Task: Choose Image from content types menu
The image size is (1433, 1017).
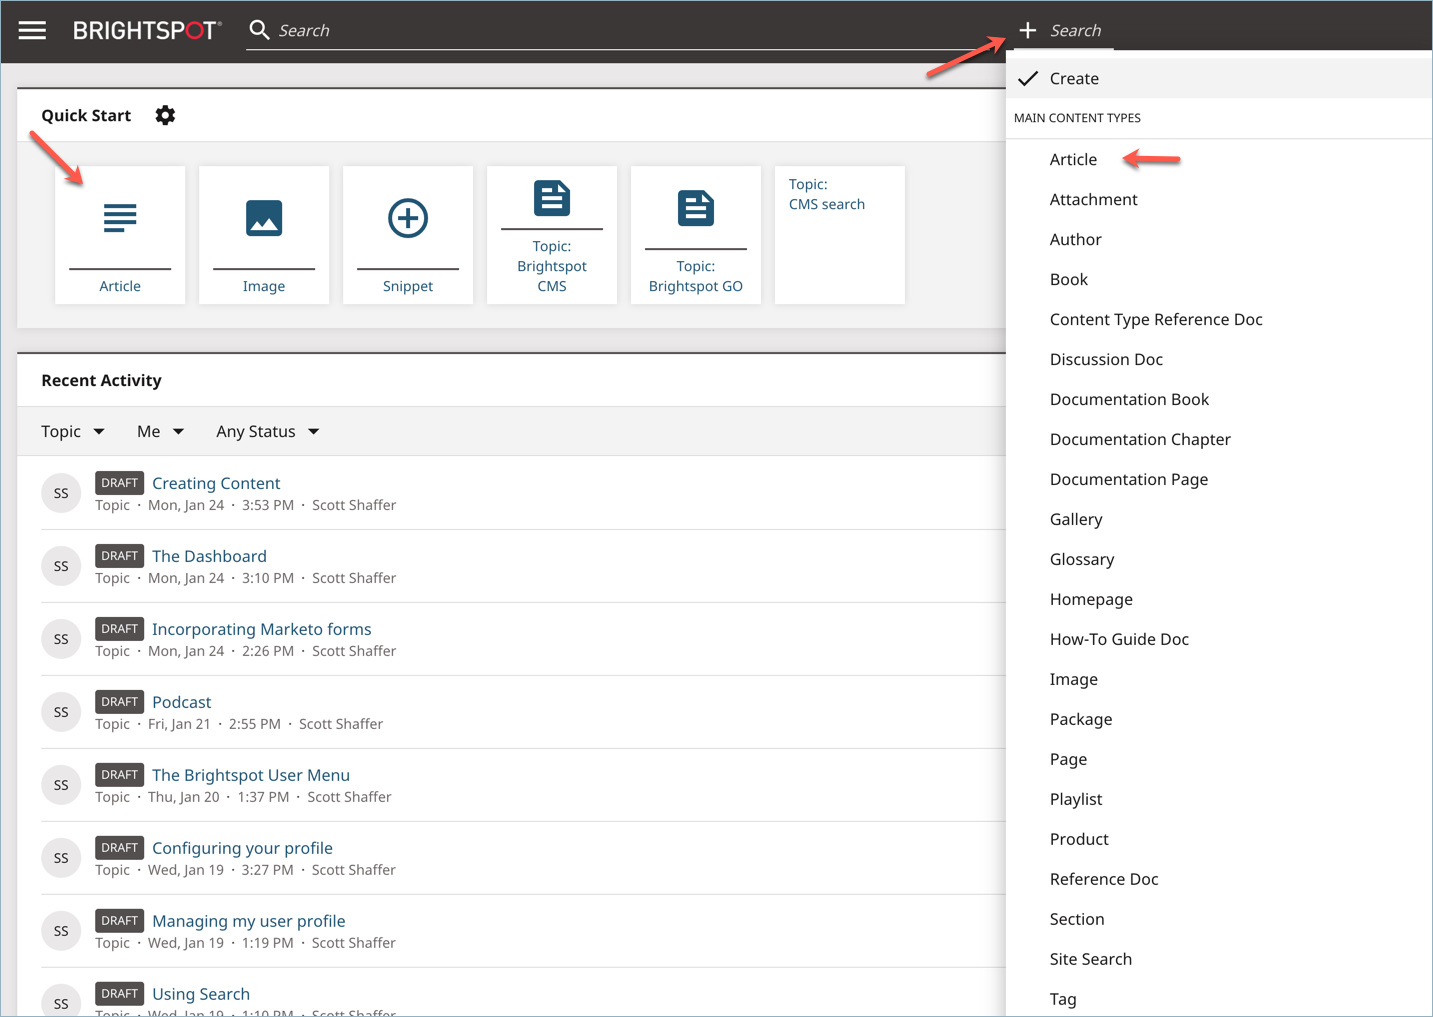Action: pos(1074,679)
